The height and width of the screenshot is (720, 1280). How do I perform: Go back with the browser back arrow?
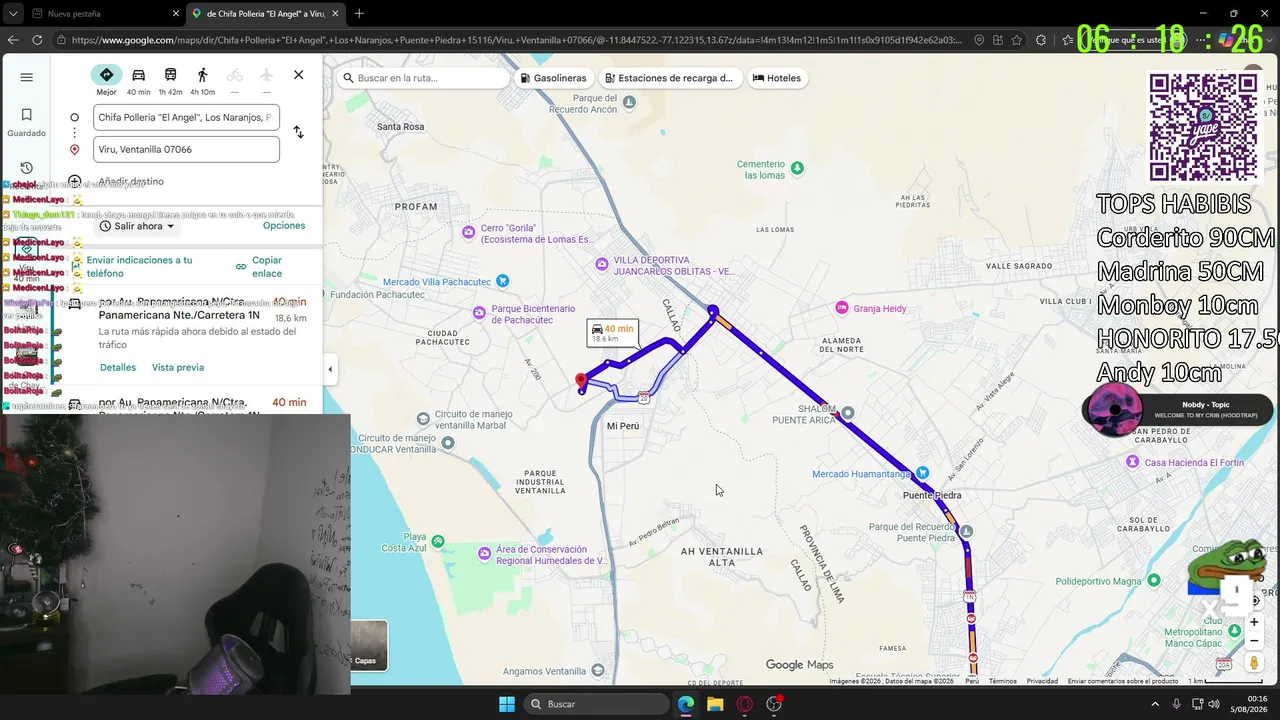pyautogui.click(x=13, y=40)
